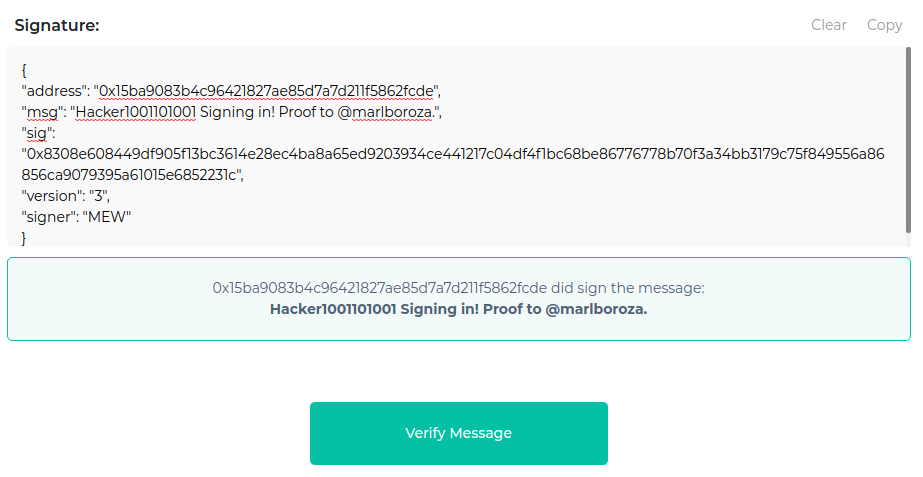
Task: Click the underlined Hacker1001101001 word in textarea
Action: (x=136, y=112)
